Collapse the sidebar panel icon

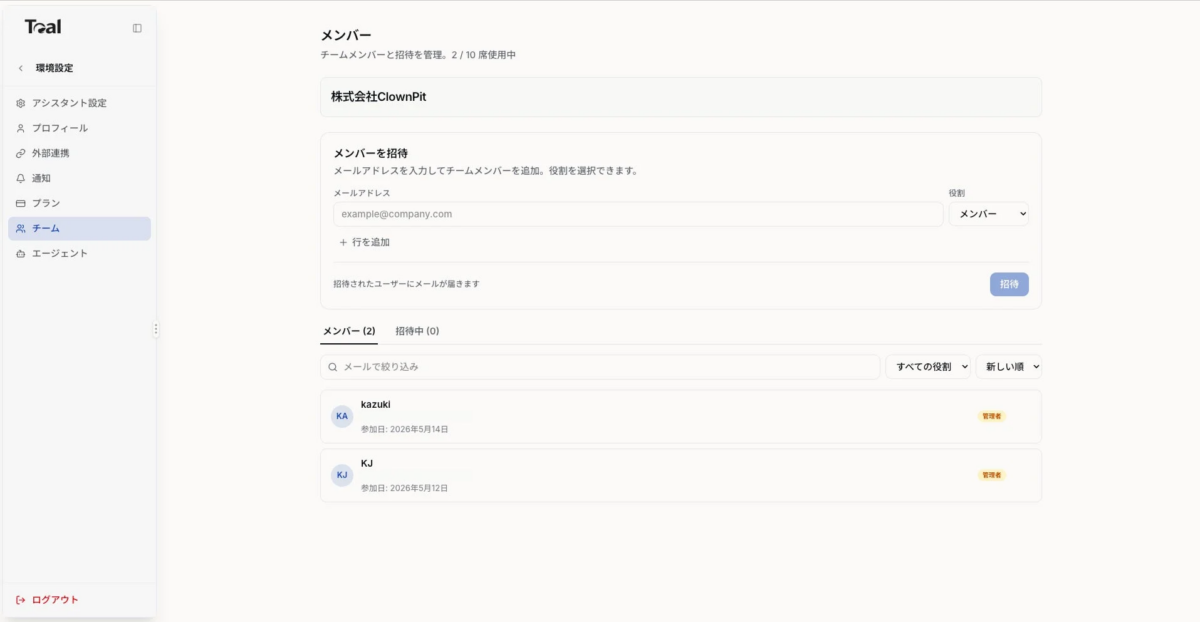coord(137,28)
